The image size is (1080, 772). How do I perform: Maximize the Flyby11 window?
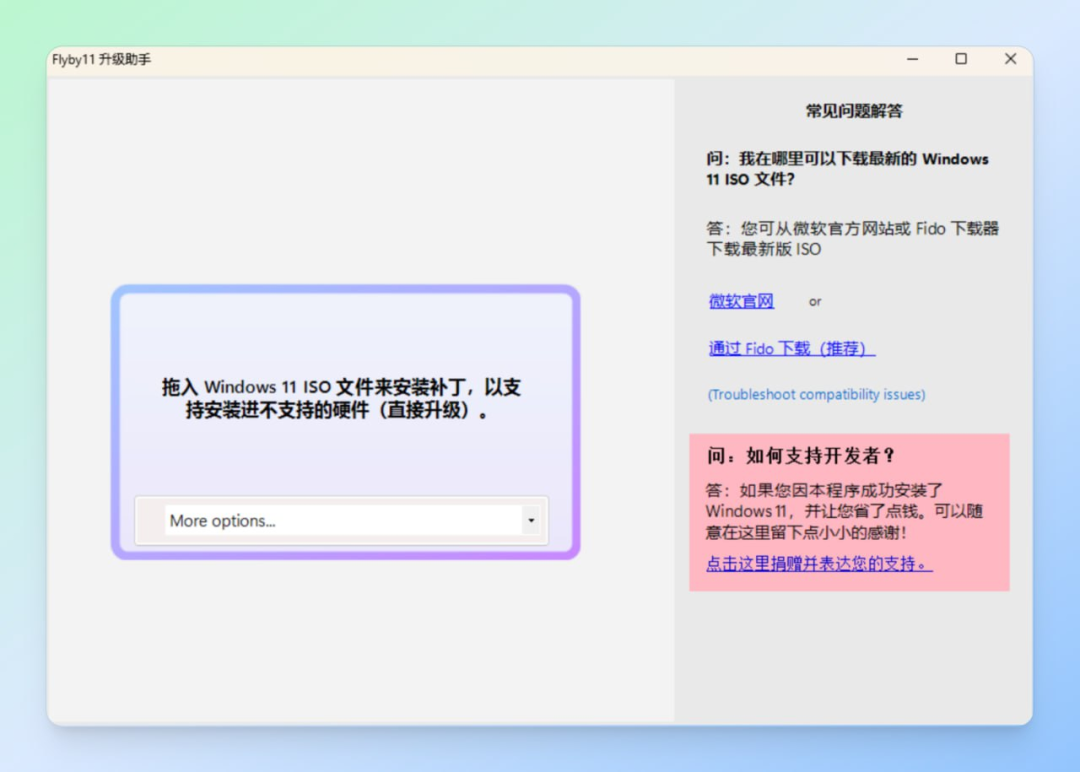[961, 59]
